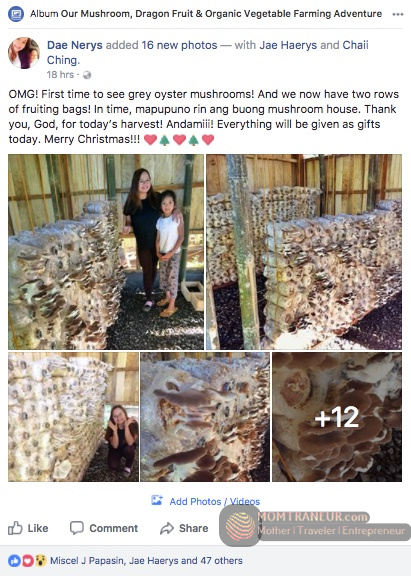Open list of Miscel J Papasin and 47 others
This screenshot has height=576, width=411.
146,561
